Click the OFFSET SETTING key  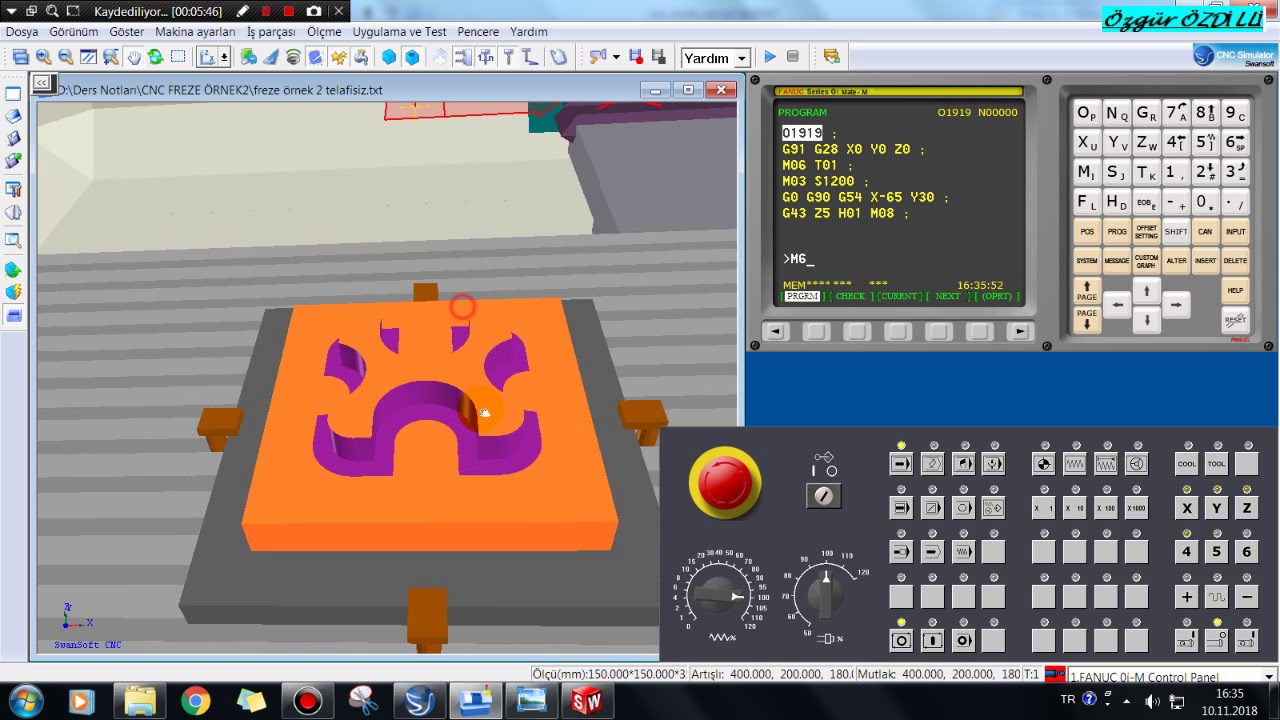[1146, 232]
